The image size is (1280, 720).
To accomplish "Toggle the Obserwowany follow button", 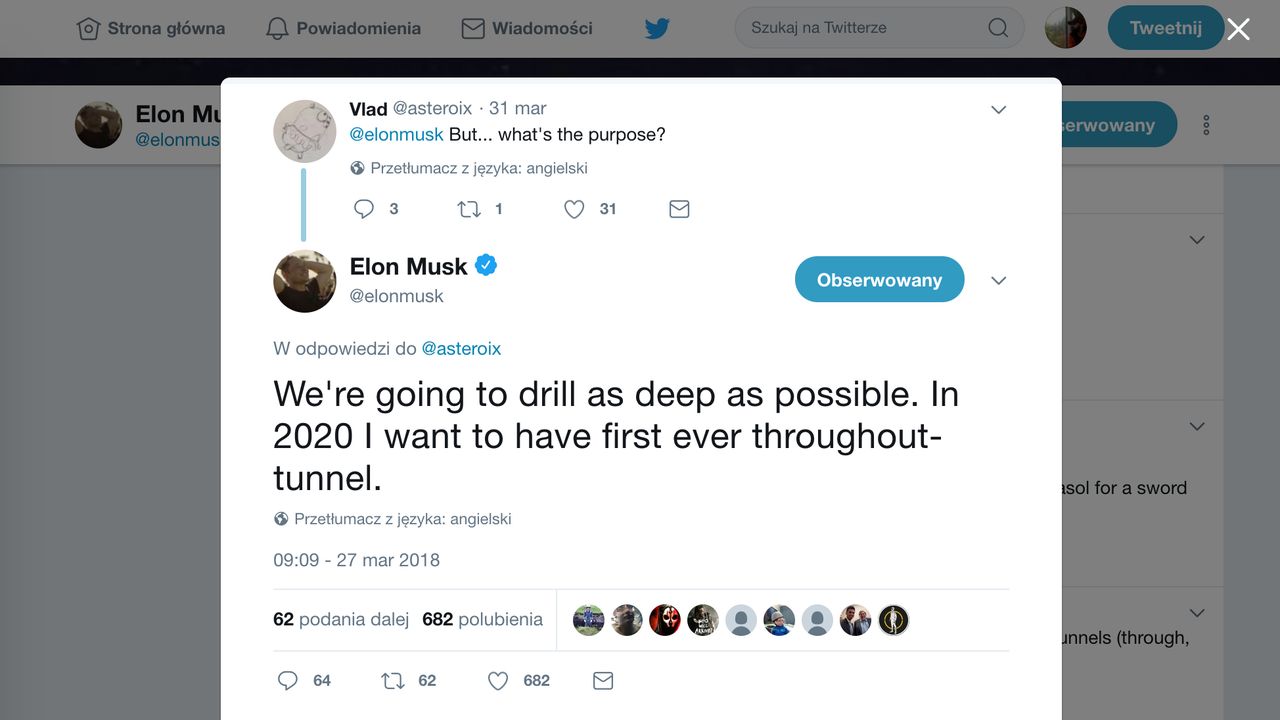I will (x=879, y=280).
